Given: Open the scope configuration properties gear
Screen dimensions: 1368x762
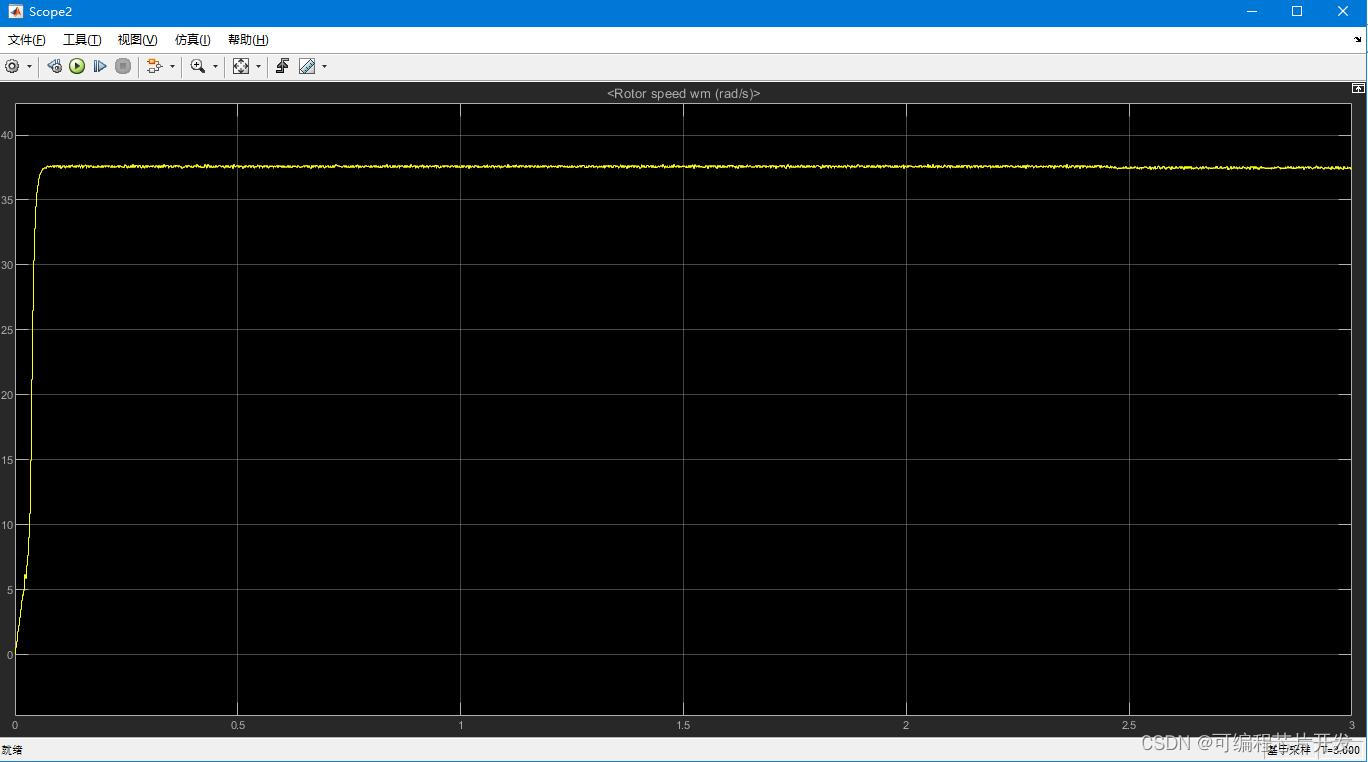Looking at the screenshot, I should coord(12,66).
